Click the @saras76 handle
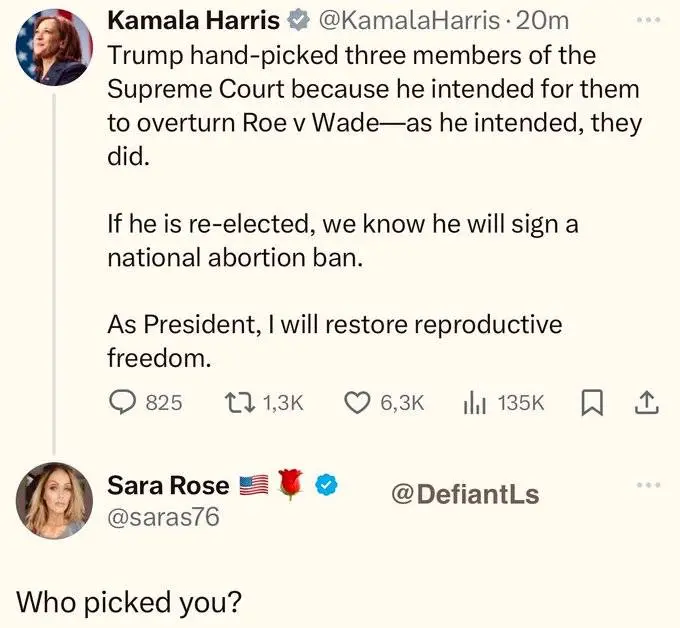The image size is (680, 628). (163, 517)
